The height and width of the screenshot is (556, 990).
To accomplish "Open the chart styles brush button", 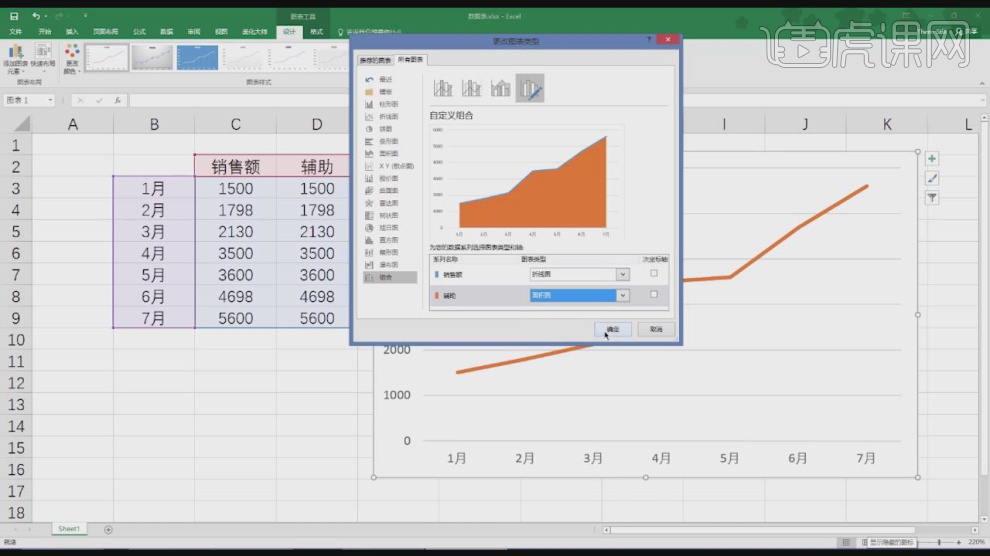I will point(932,179).
